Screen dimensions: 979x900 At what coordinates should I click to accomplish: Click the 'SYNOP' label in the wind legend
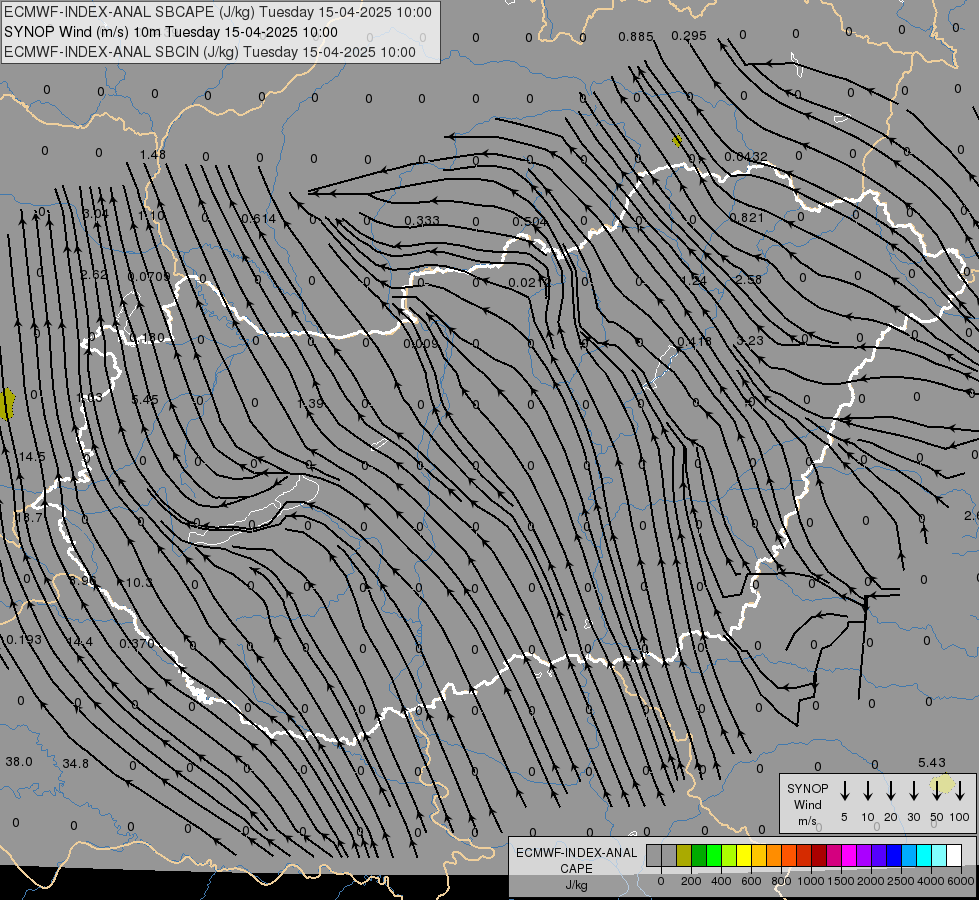[807, 789]
